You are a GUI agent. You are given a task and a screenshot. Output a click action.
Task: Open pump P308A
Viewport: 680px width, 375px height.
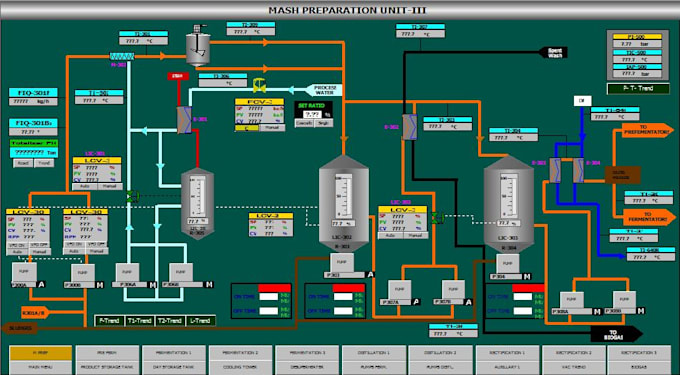click(x=572, y=300)
